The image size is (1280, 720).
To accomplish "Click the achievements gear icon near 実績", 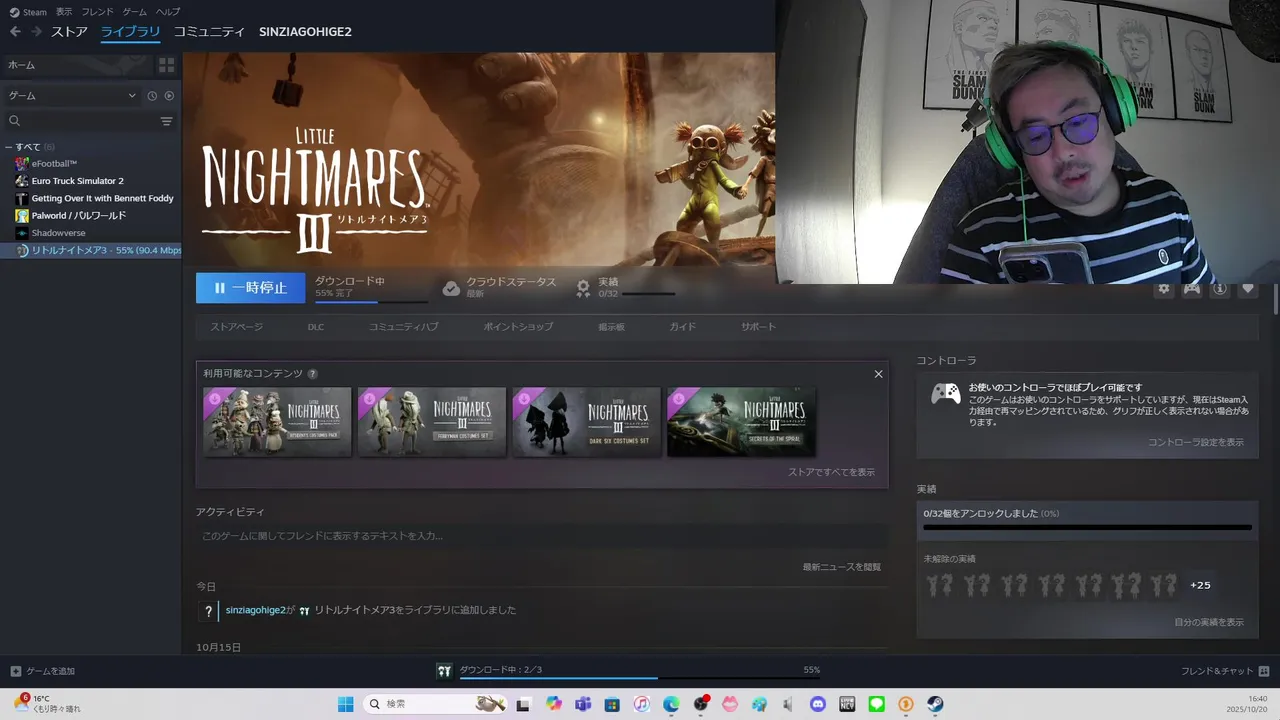I will tap(583, 288).
